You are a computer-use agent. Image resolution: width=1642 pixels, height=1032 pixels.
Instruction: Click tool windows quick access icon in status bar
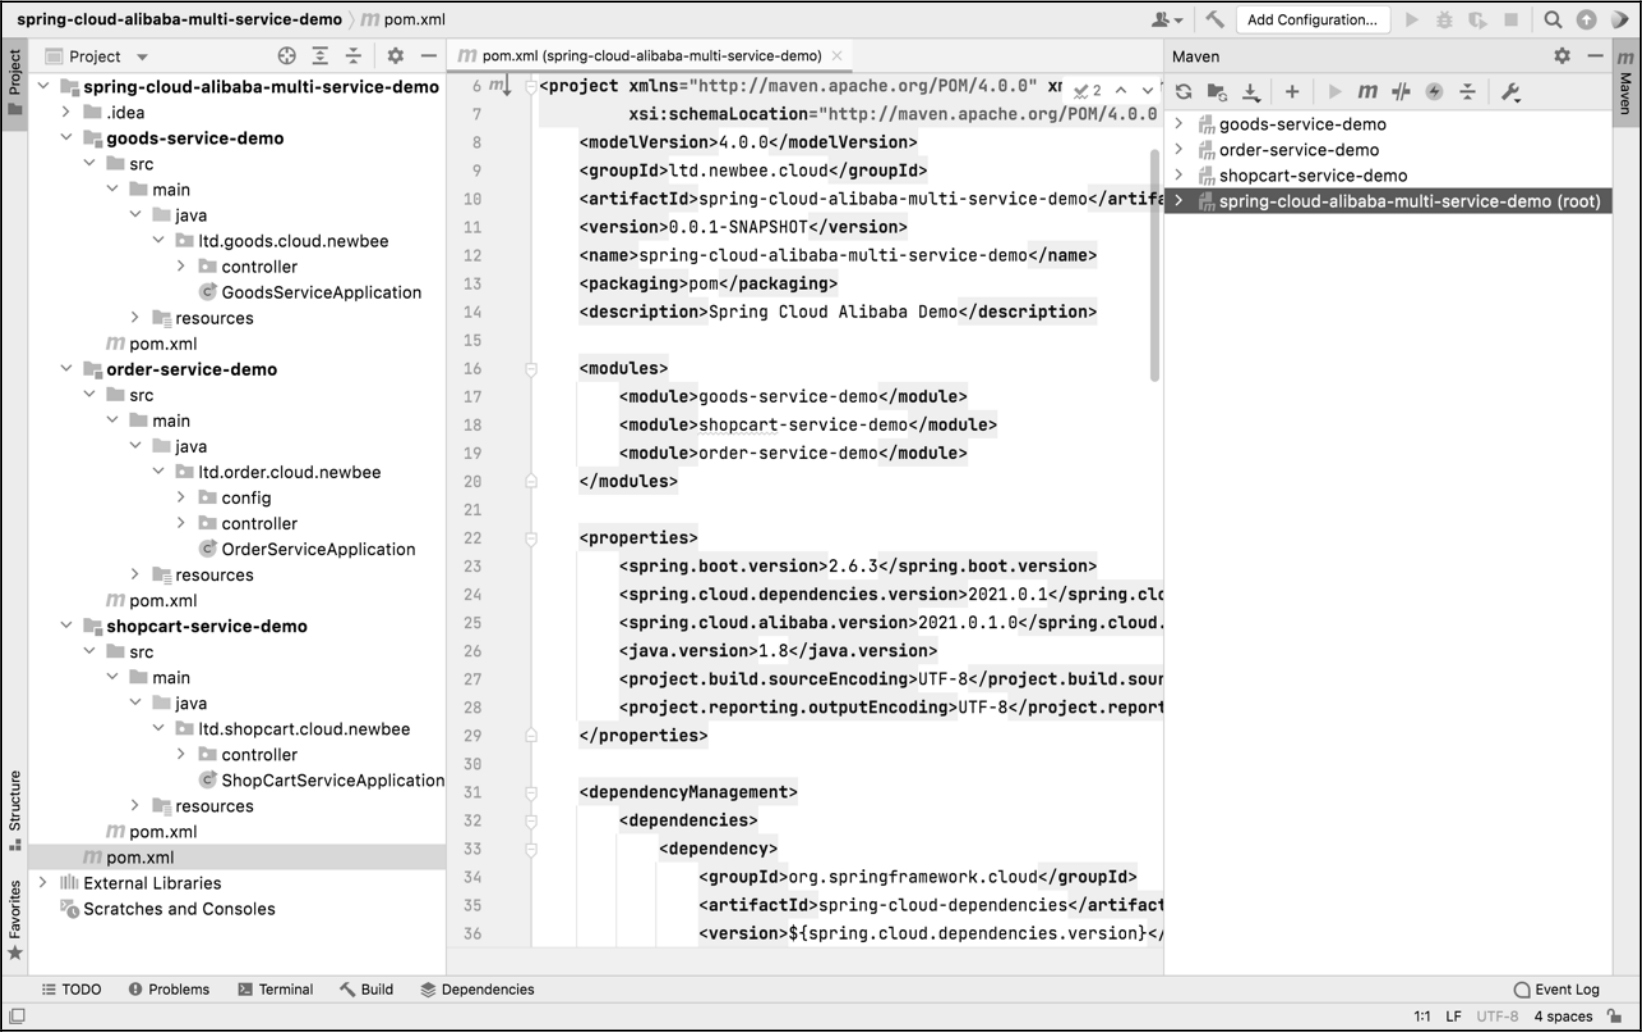[x=16, y=1016]
